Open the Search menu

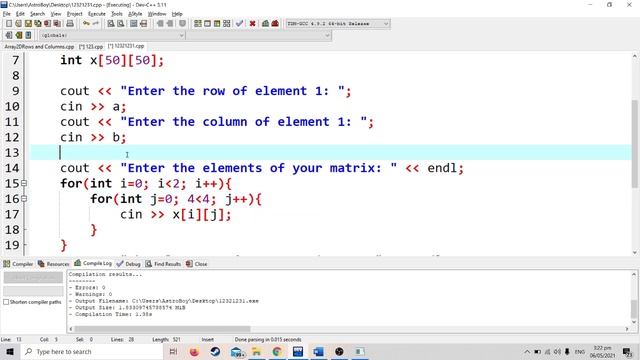tap(37, 14)
